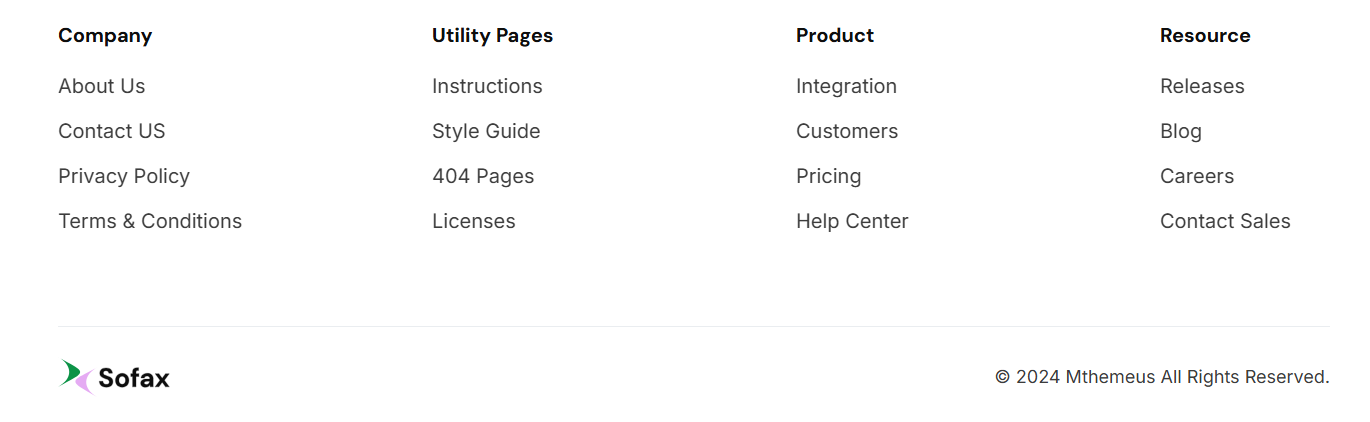Viewport: 1370px width, 422px height.
Task: Open the About Us page
Action: pyautogui.click(x=101, y=86)
